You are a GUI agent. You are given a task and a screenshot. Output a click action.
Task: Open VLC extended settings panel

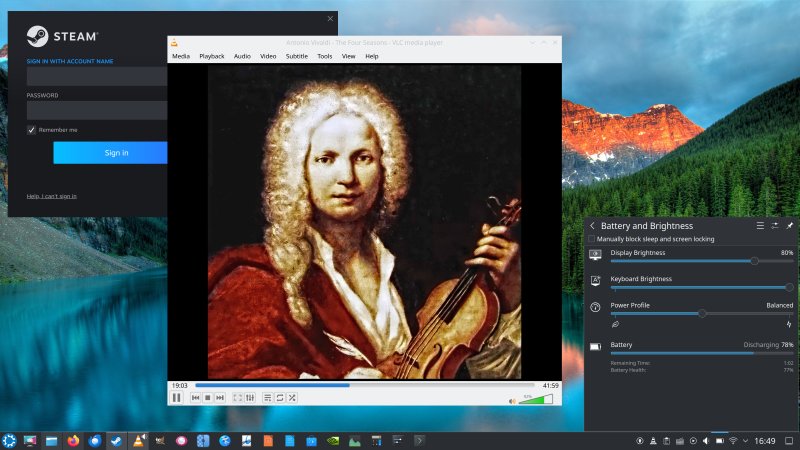click(x=250, y=398)
